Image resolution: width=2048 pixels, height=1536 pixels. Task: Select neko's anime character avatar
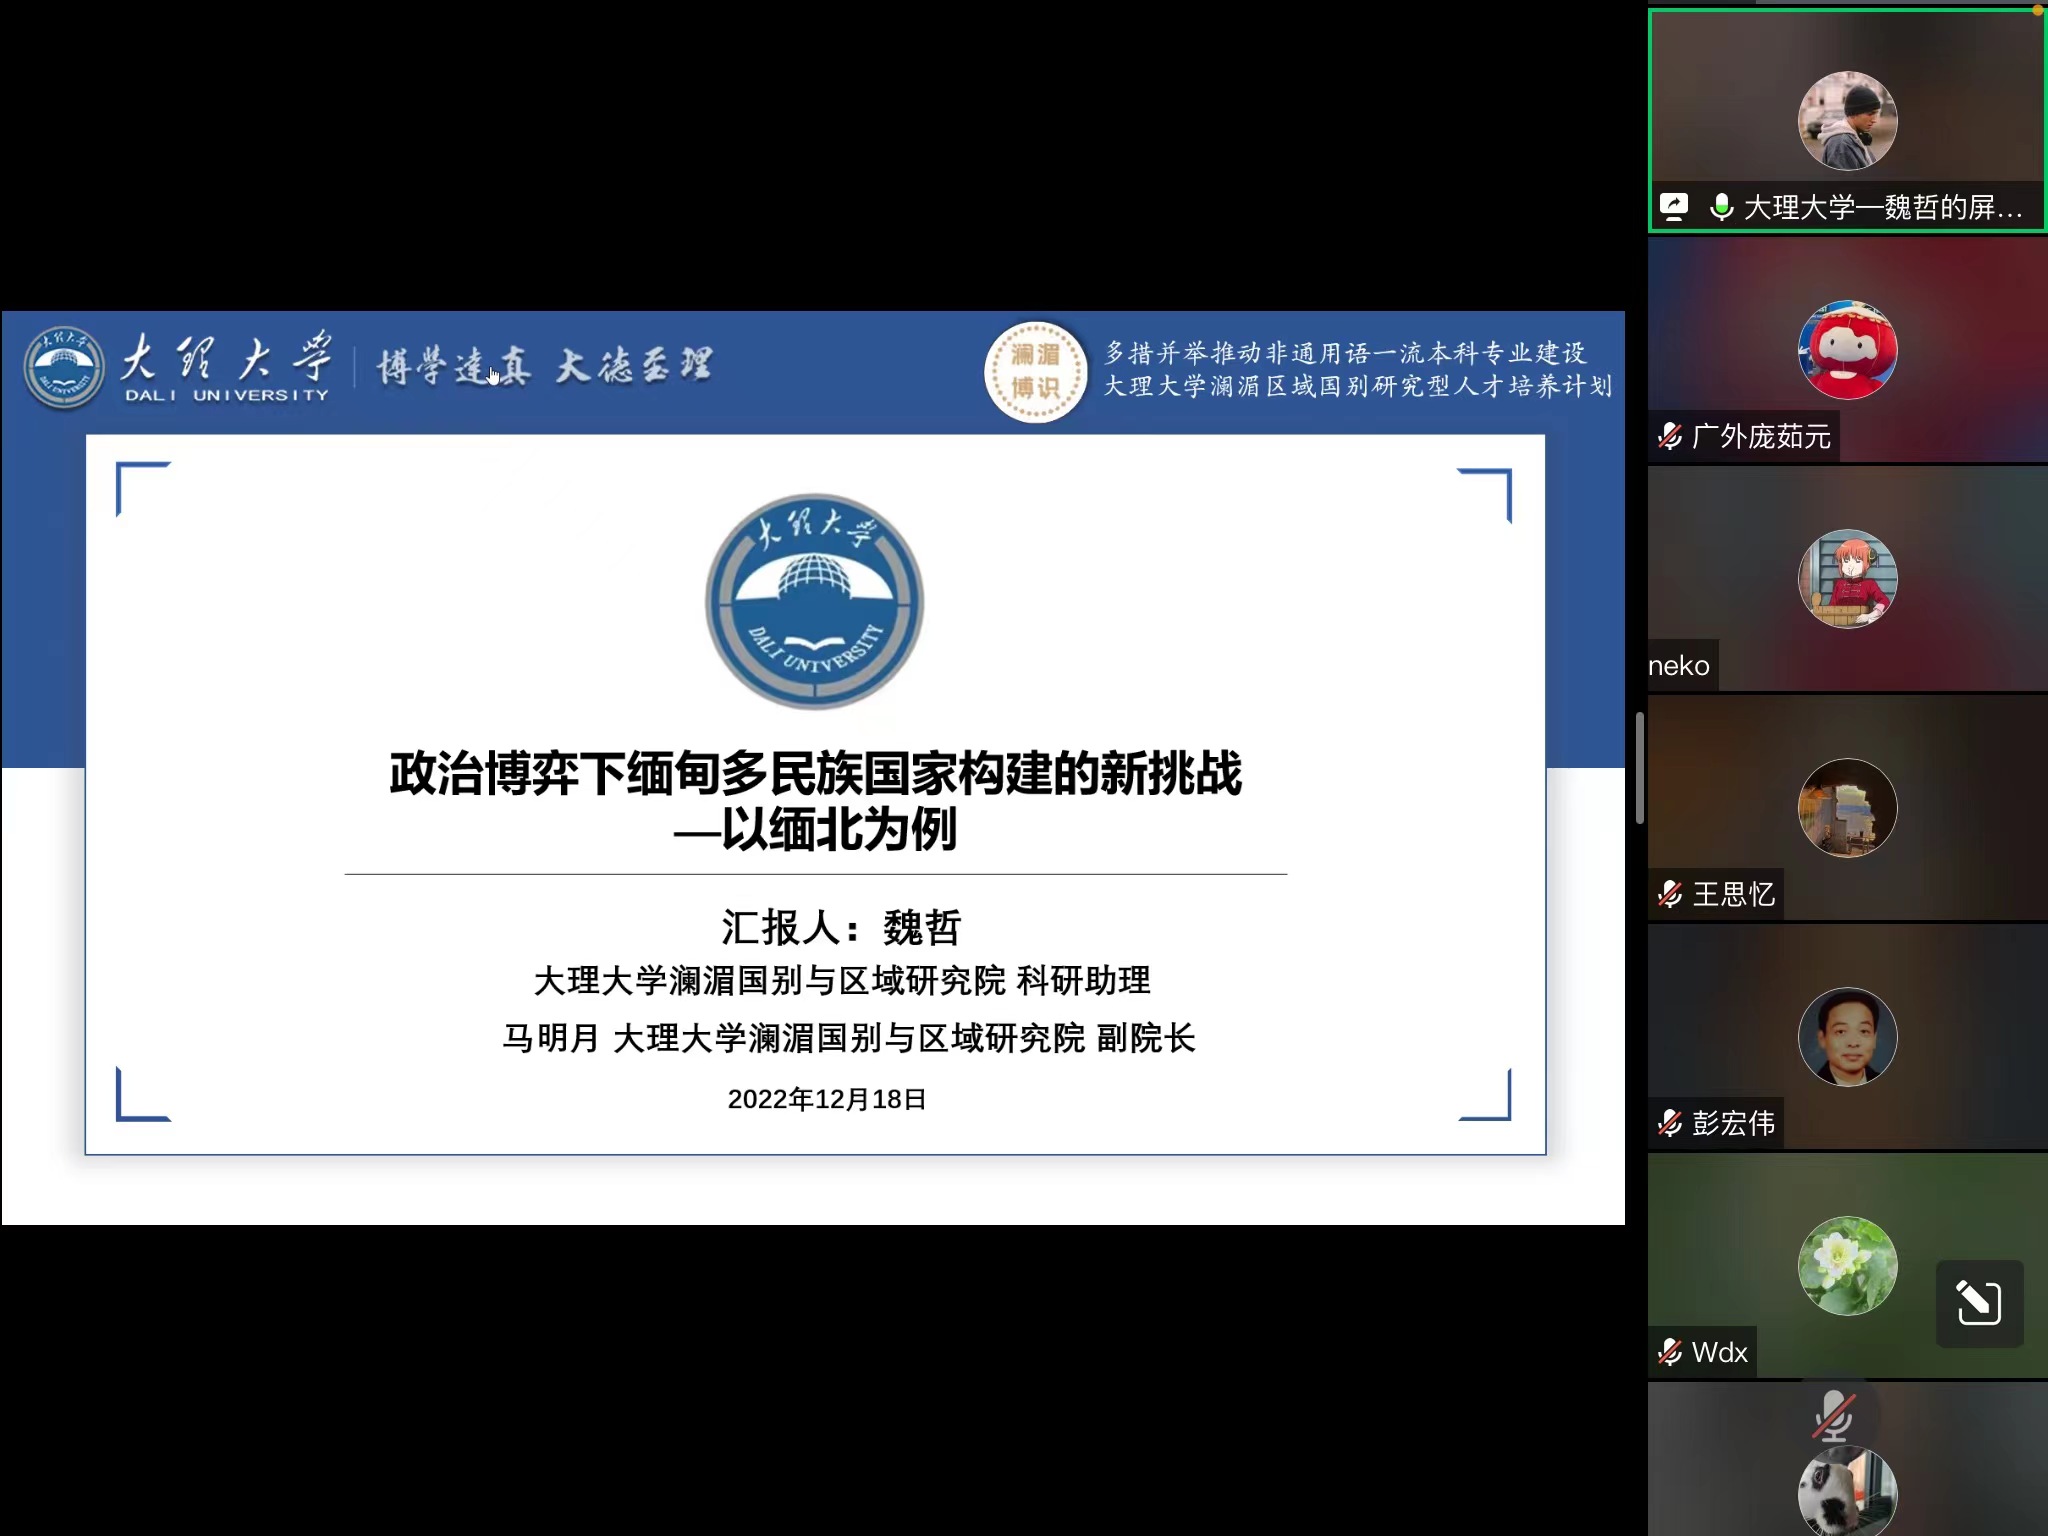coord(1847,579)
